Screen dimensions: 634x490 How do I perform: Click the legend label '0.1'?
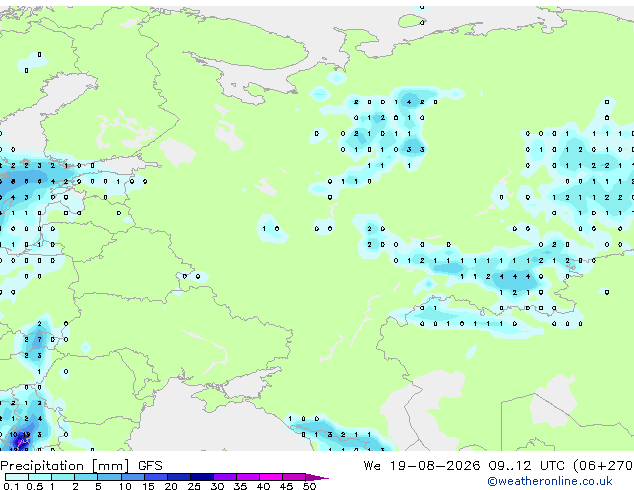pyautogui.click(x=11, y=486)
